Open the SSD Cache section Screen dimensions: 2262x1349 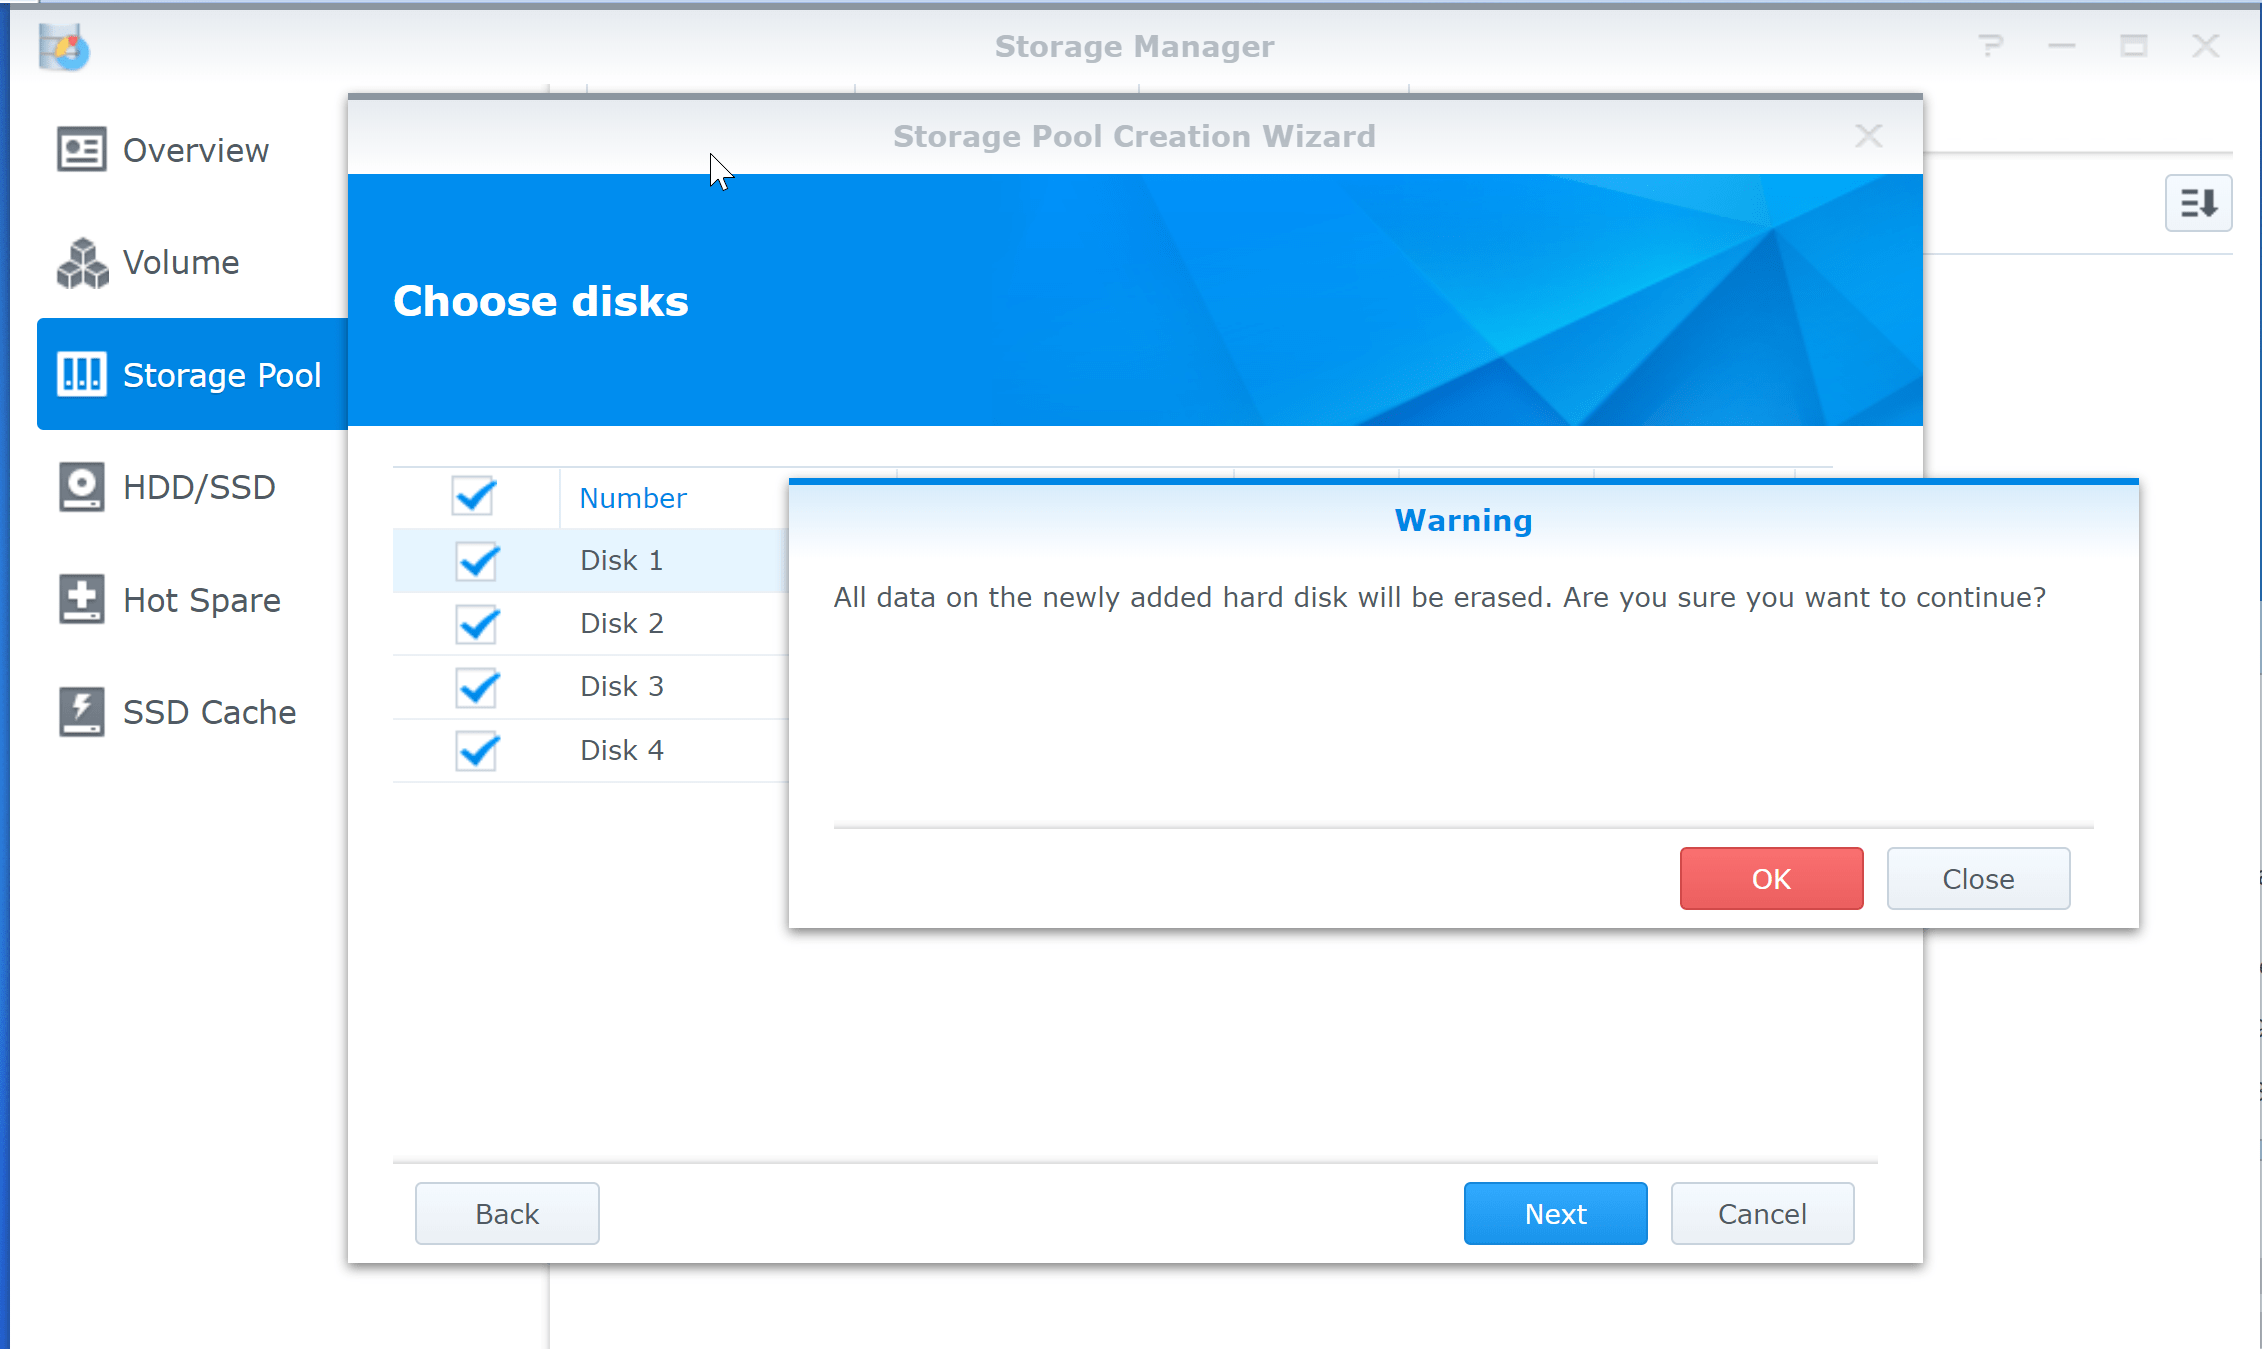209,712
